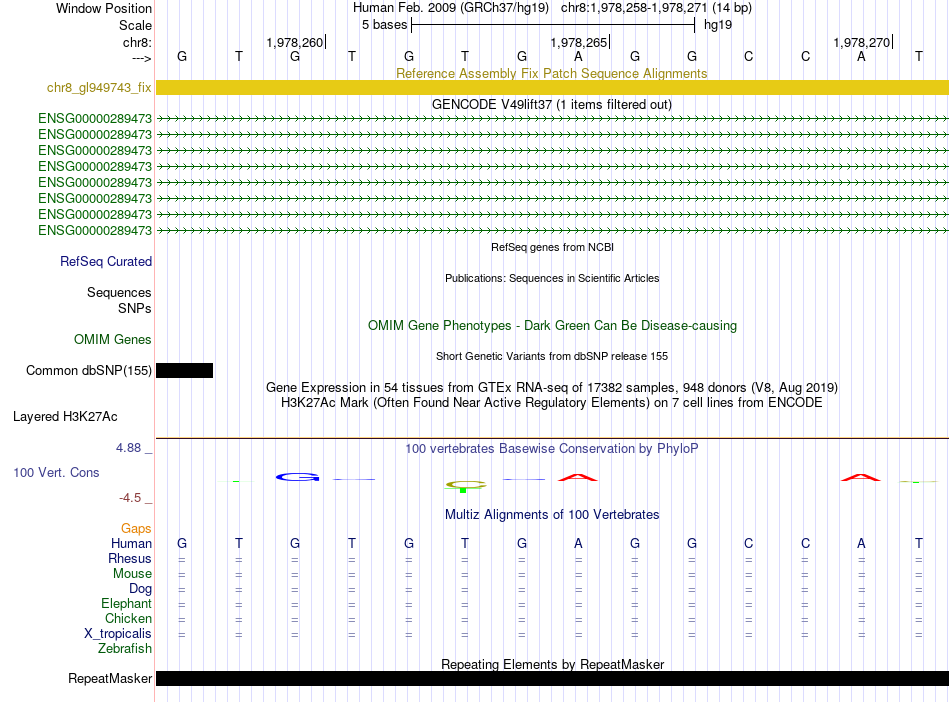The image size is (950, 702).
Task: Click the ---> sequence direction arrow
Action: pos(142,58)
